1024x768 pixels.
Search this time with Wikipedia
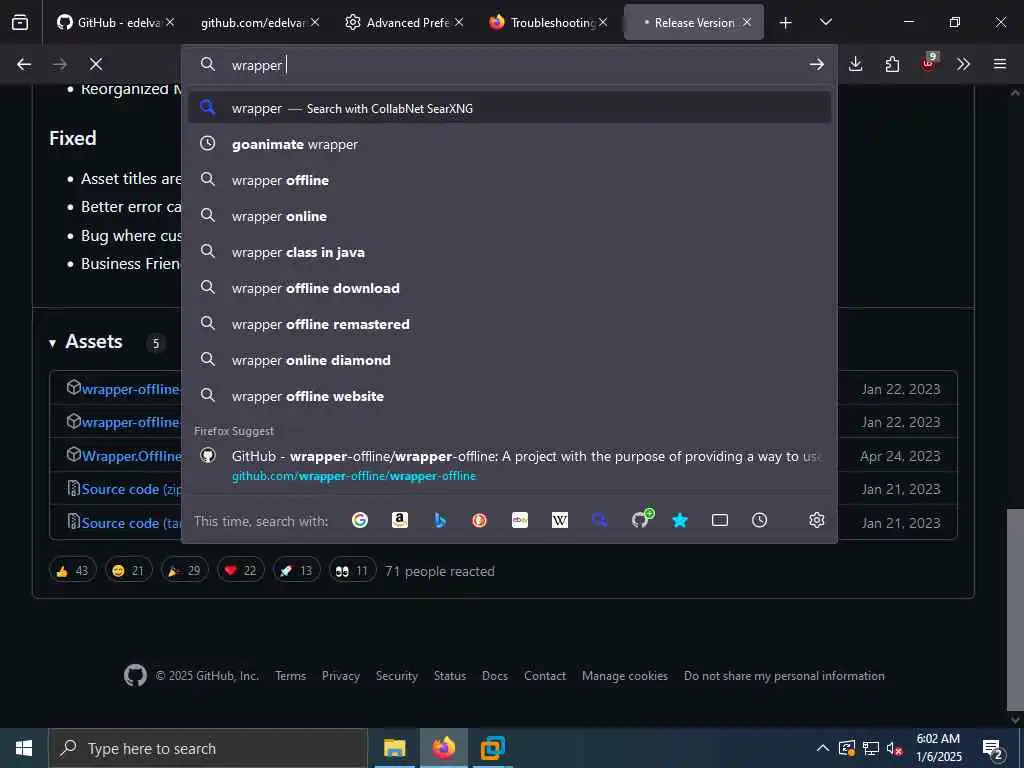coord(560,520)
